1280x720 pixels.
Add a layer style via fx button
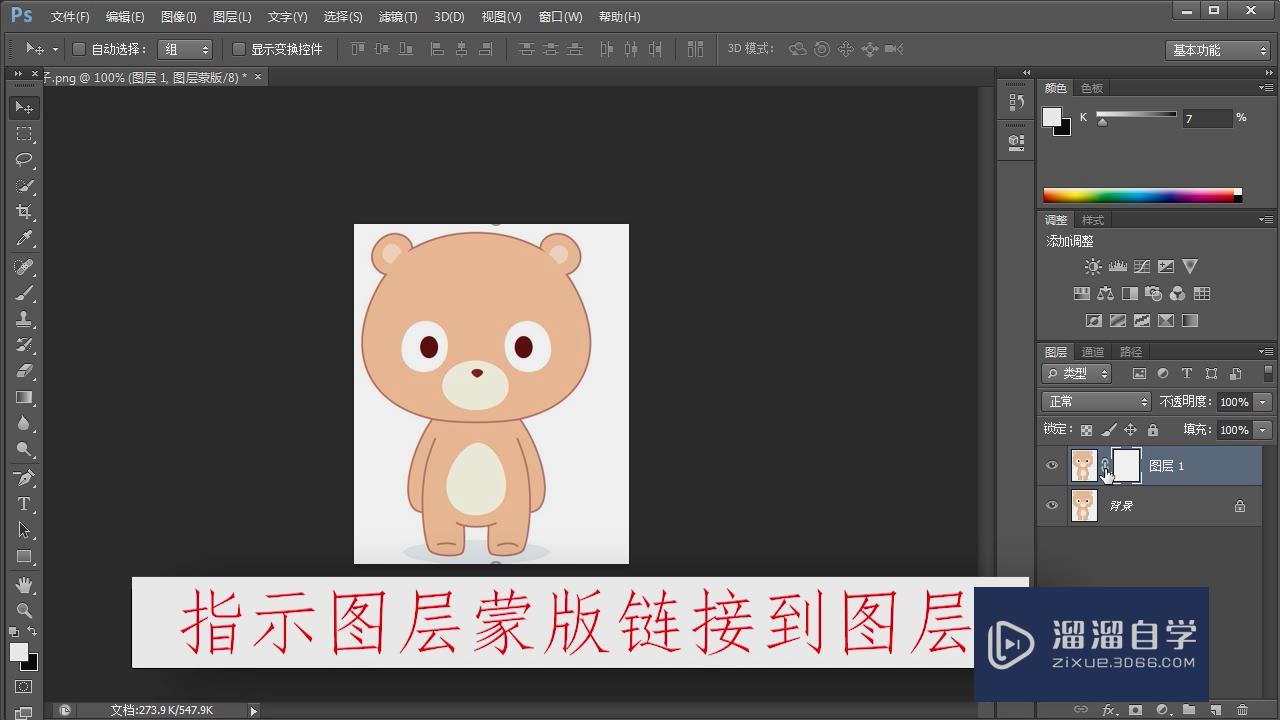pyautogui.click(x=1108, y=710)
